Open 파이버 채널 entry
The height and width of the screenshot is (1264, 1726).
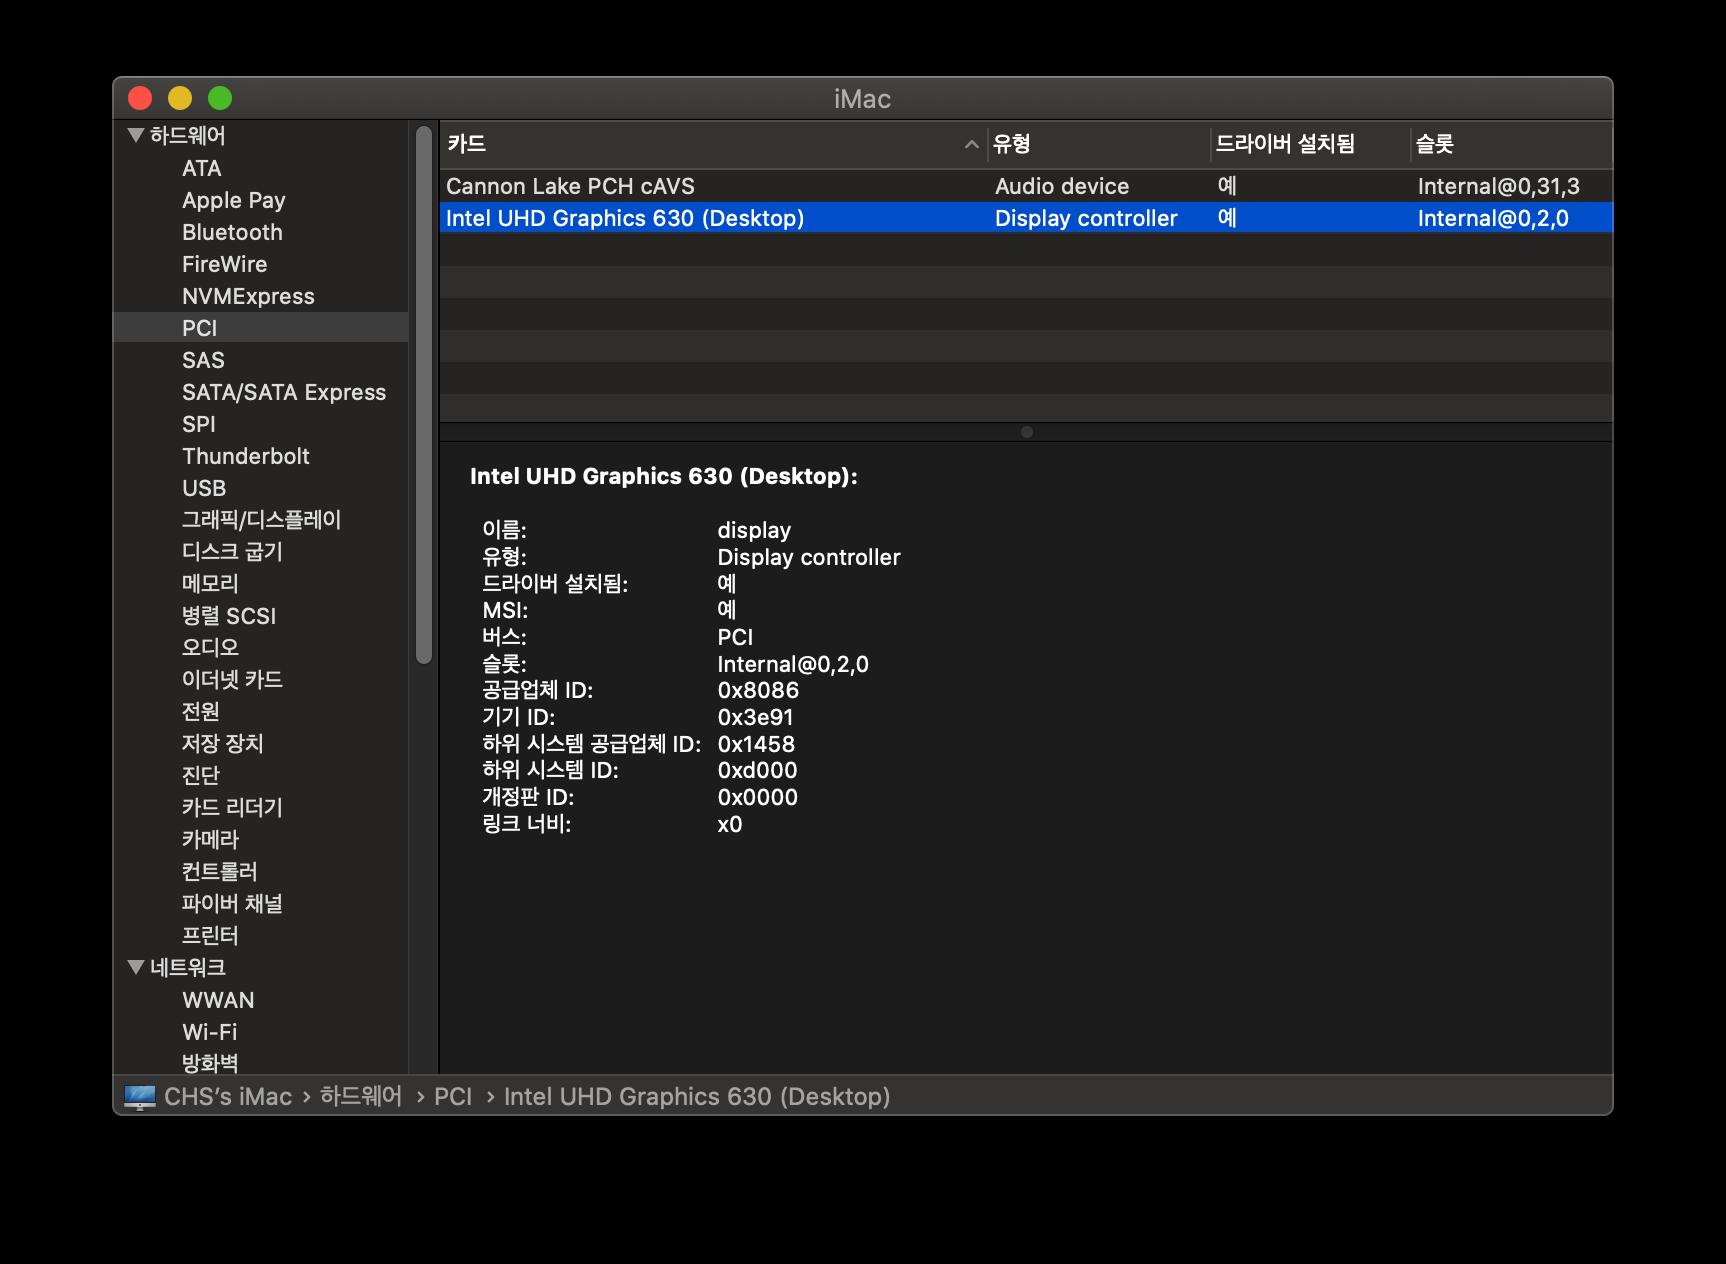232,904
